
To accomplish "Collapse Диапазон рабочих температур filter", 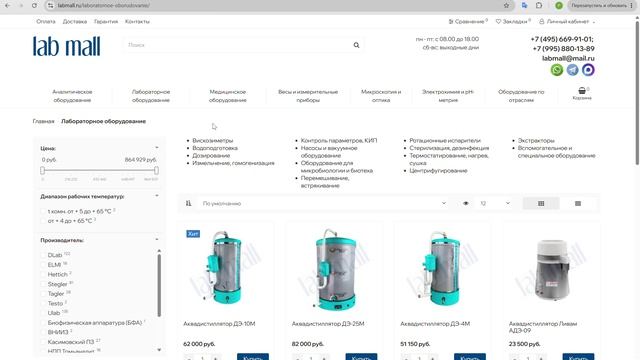I will tap(157, 196).
